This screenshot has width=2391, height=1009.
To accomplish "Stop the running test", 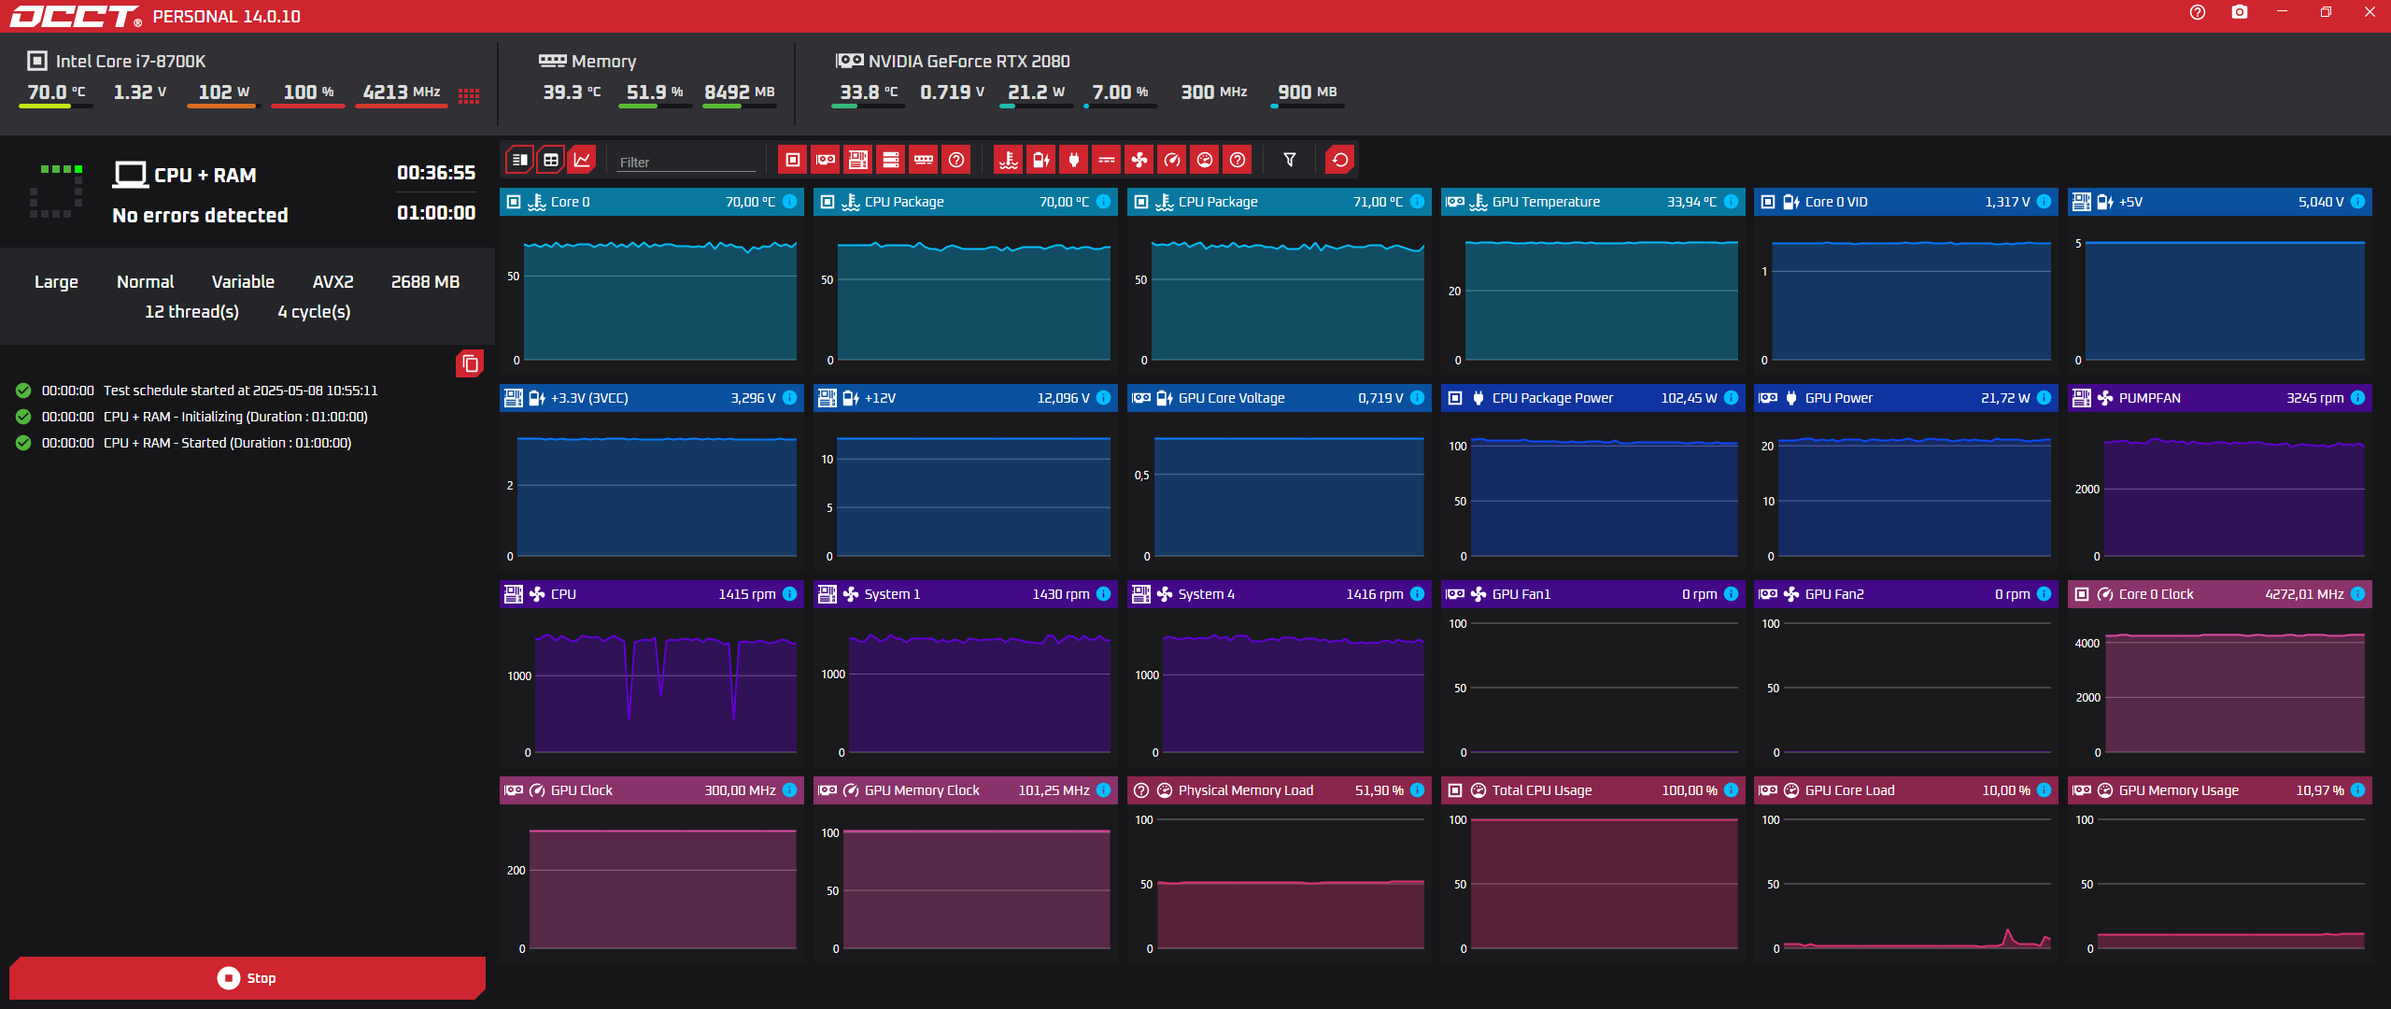I will [247, 978].
